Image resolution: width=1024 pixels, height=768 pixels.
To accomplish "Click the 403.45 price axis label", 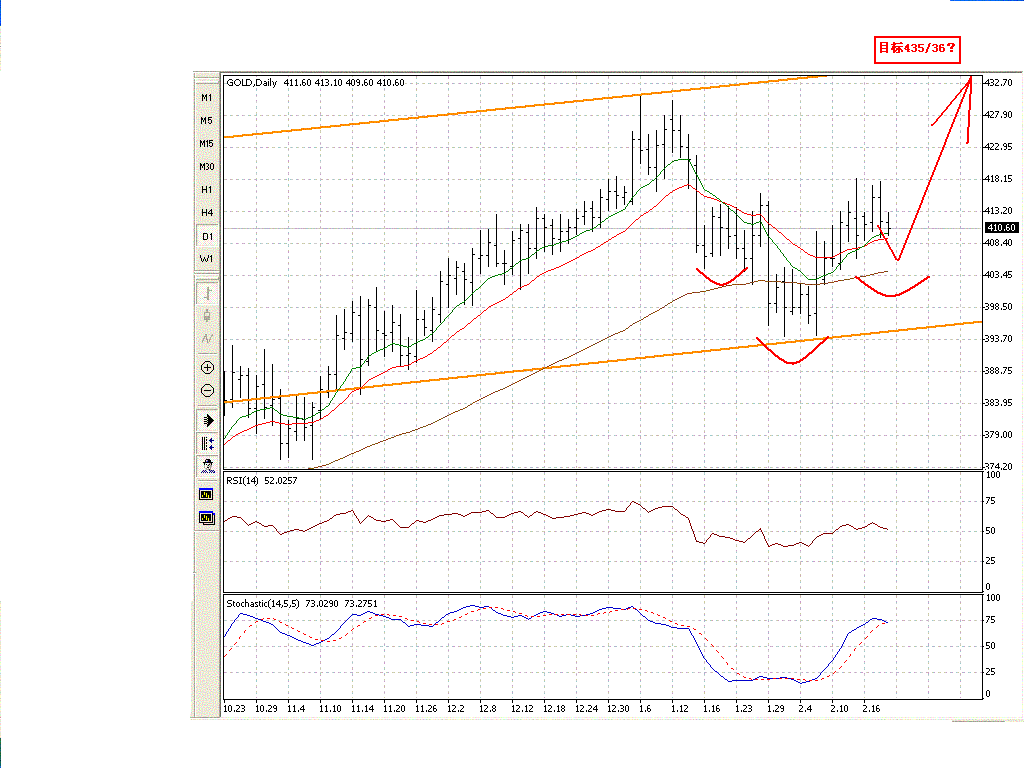I will point(999,275).
